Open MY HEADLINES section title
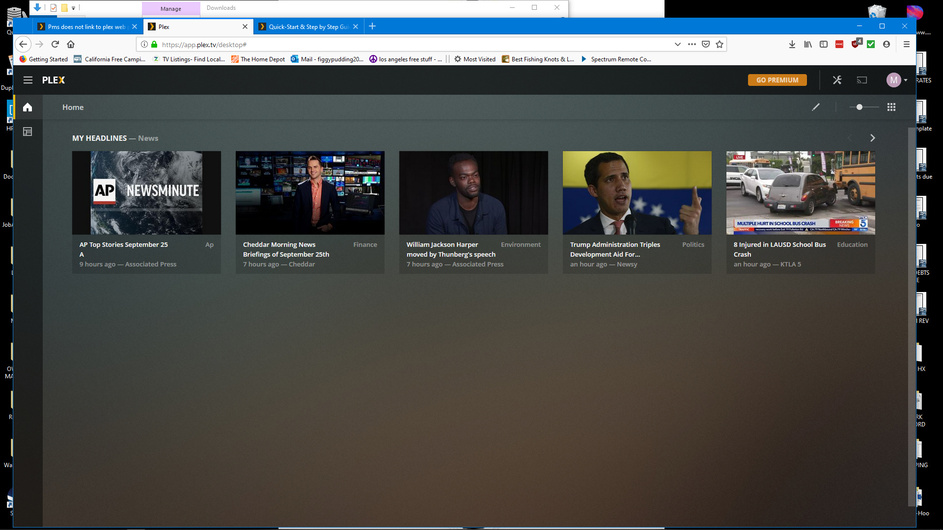 [99, 138]
